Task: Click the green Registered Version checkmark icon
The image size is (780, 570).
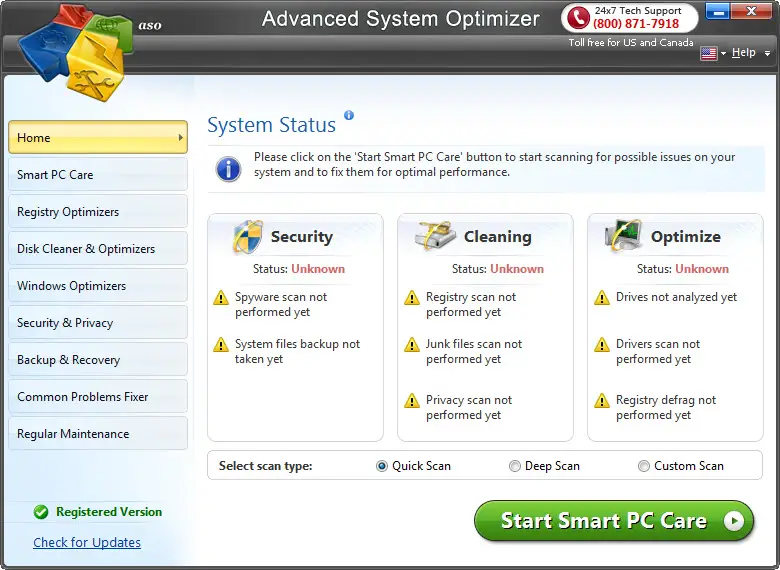Action: (41, 512)
